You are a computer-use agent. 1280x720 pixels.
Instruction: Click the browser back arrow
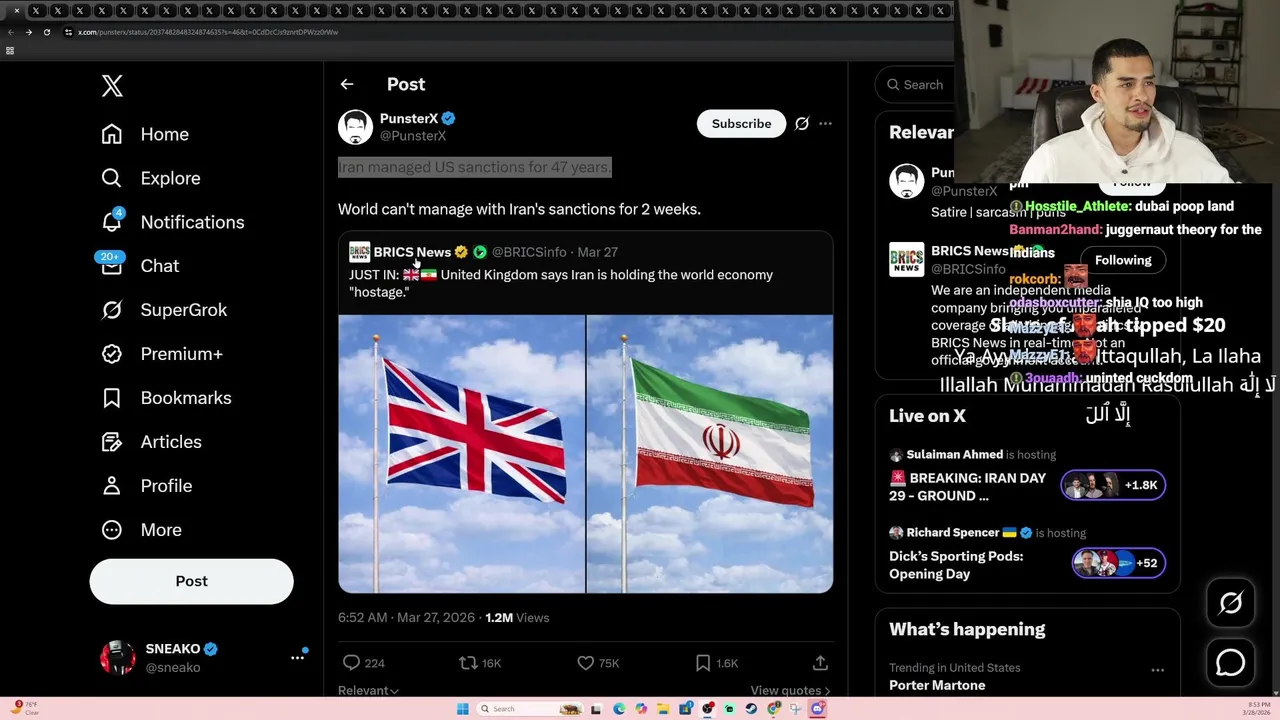(x=10, y=32)
